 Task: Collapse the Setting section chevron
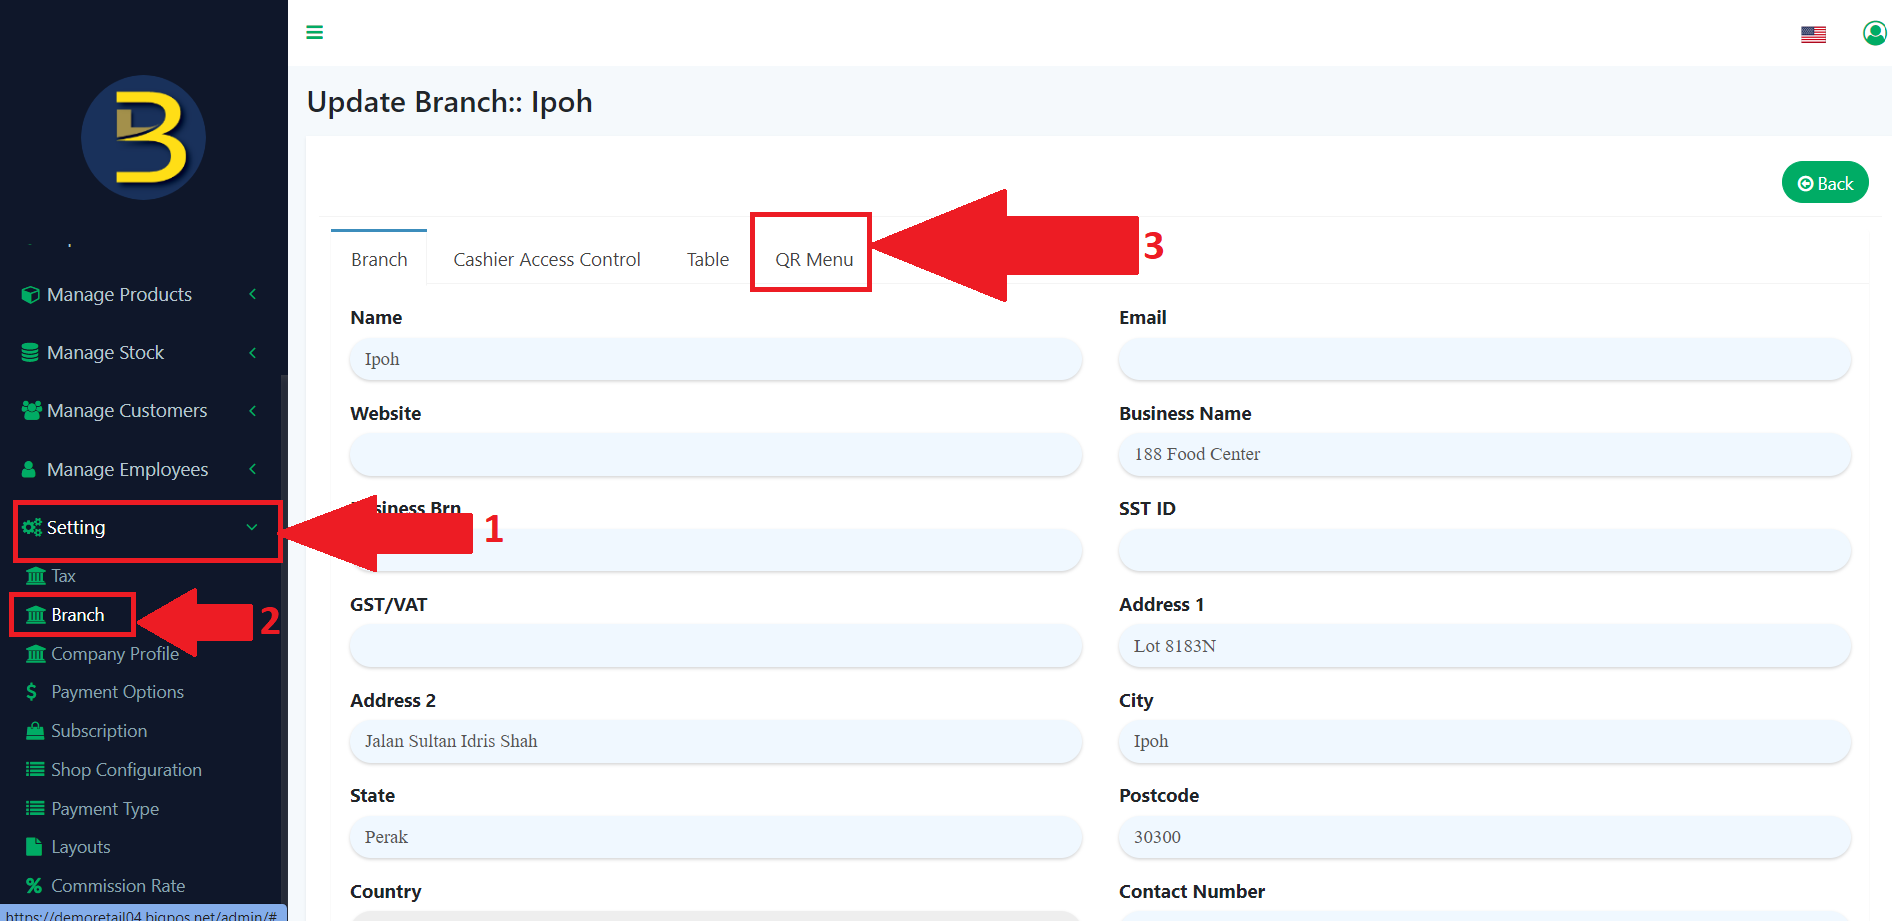click(250, 527)
